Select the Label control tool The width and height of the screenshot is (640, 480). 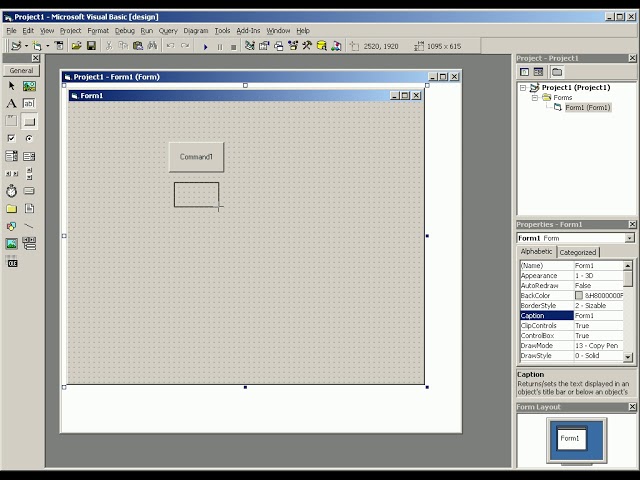(11, 103)
